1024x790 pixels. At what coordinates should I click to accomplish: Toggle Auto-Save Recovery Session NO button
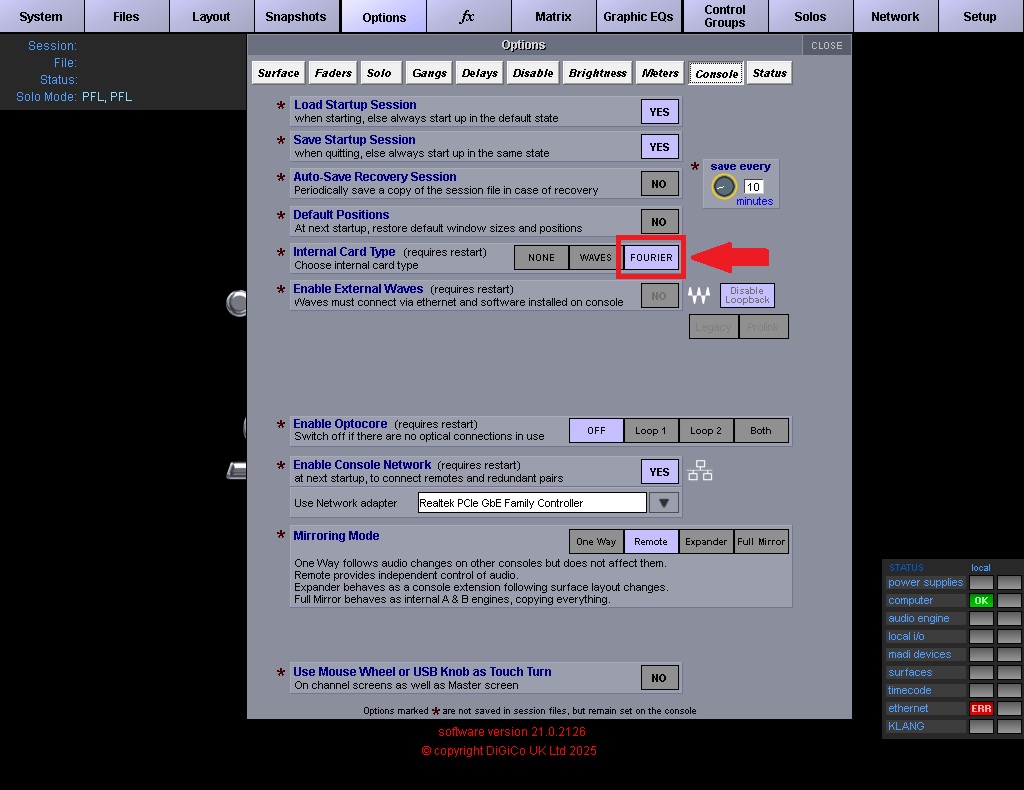660,184
